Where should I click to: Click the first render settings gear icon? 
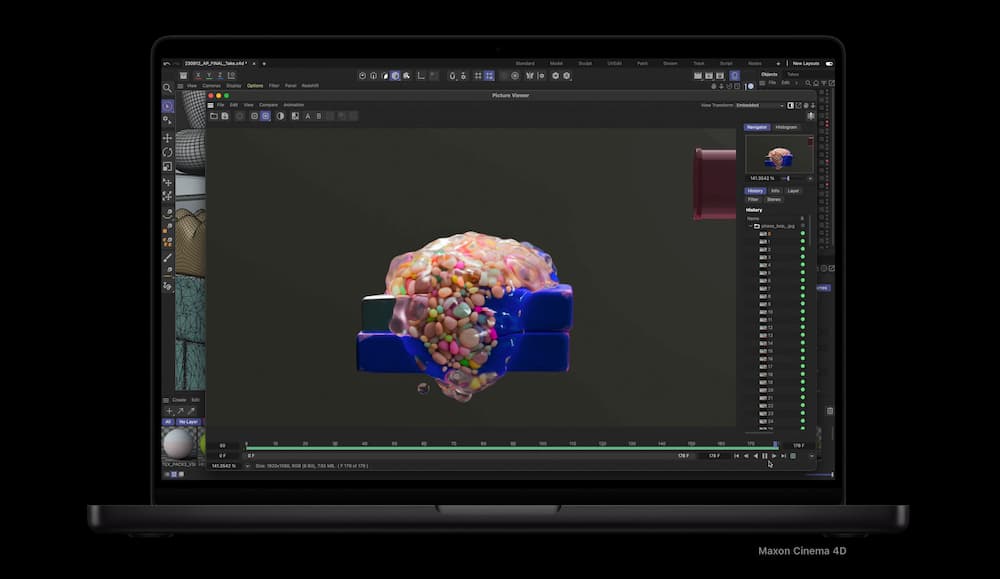(x=555, y=76)
